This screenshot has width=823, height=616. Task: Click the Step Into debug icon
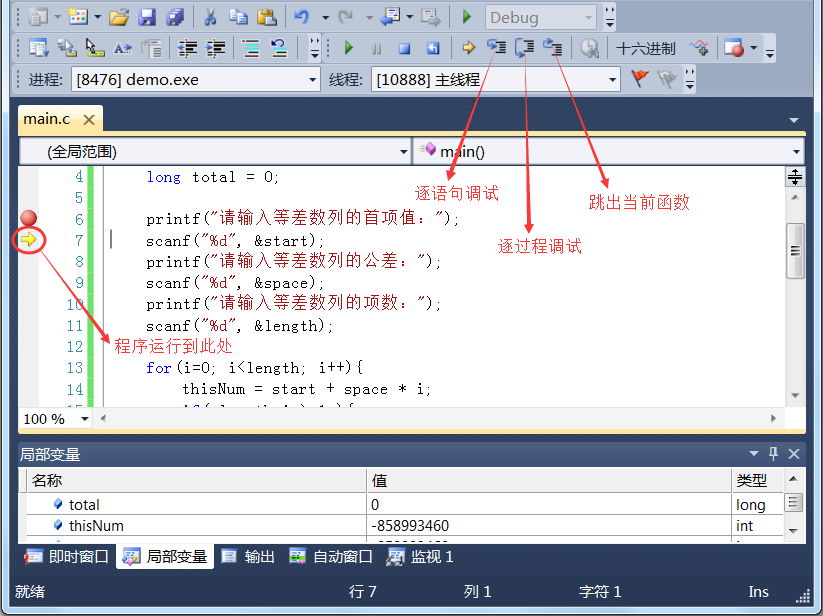coord(497,48)
